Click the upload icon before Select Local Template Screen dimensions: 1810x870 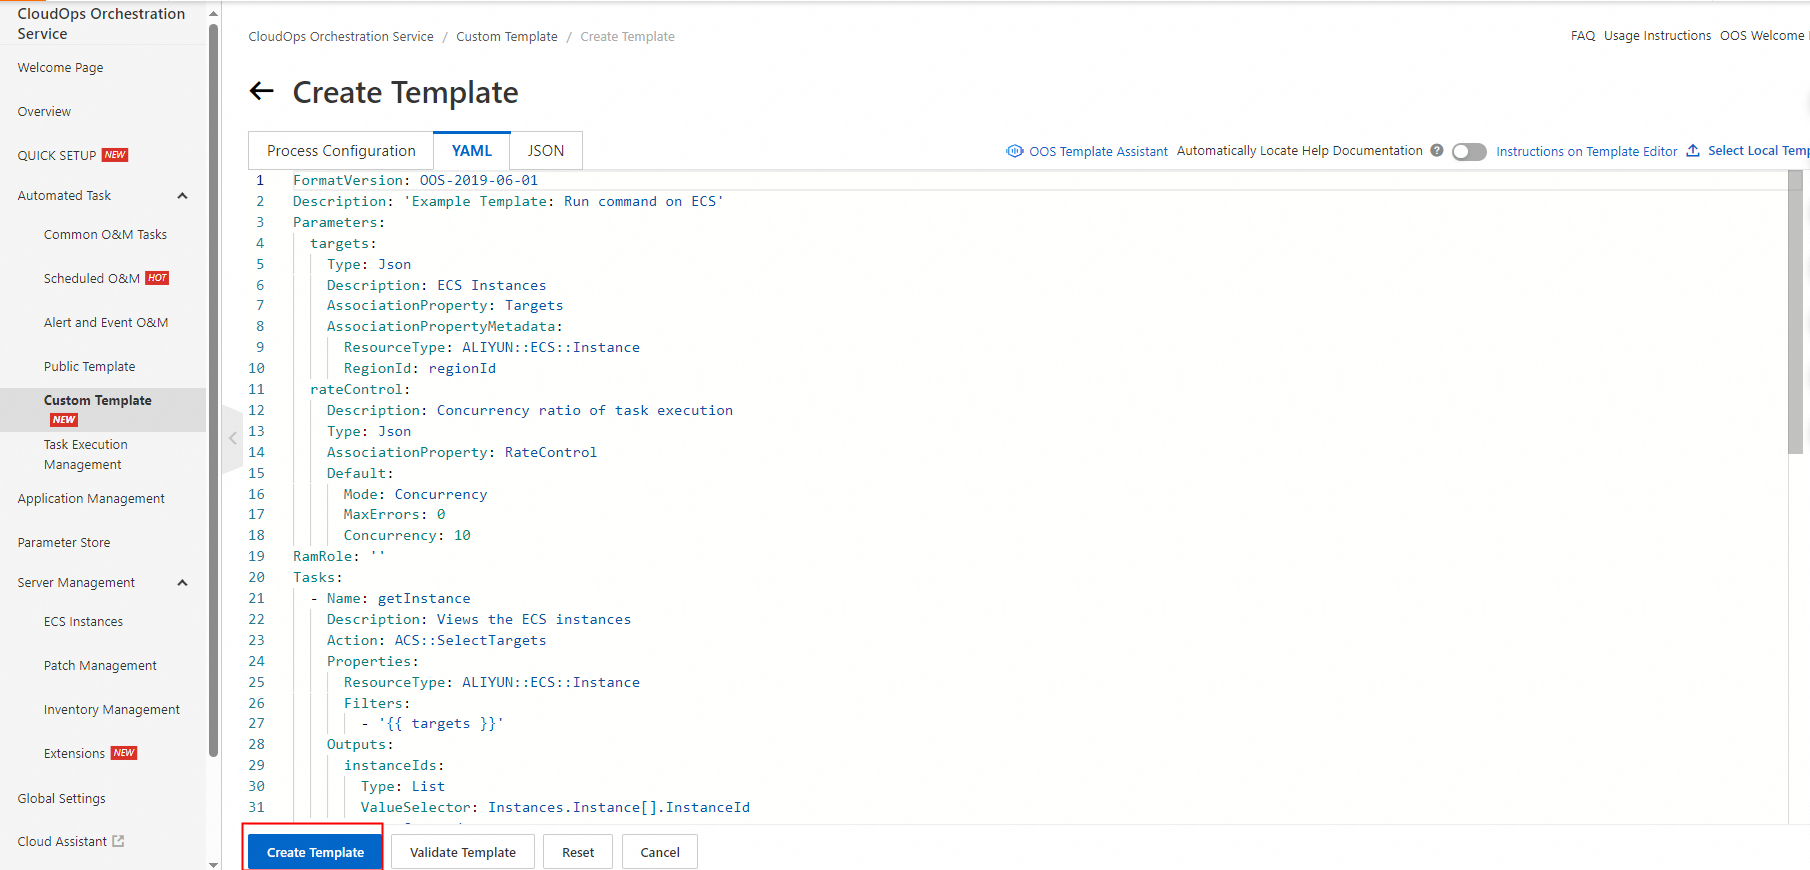tap(1693, 151)
